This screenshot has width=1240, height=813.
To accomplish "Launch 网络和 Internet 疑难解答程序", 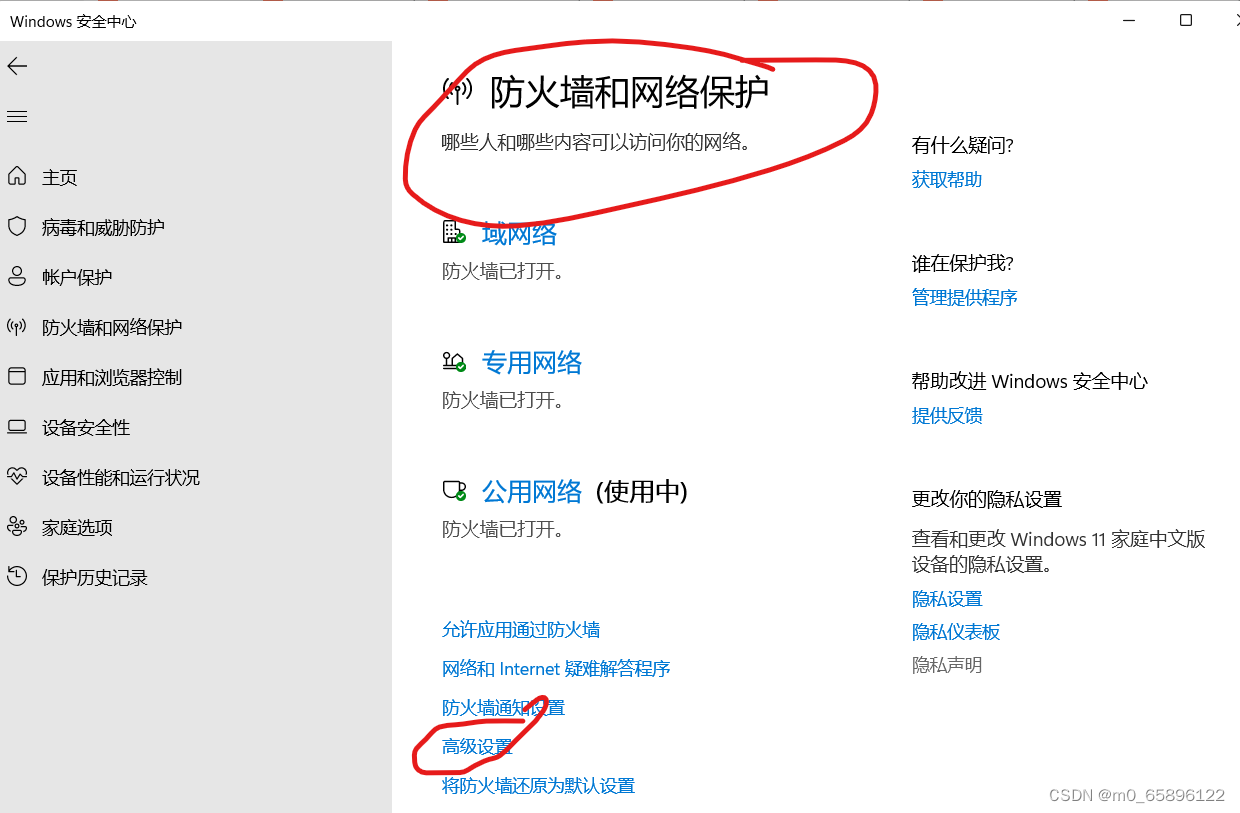I will click(556, 668).
